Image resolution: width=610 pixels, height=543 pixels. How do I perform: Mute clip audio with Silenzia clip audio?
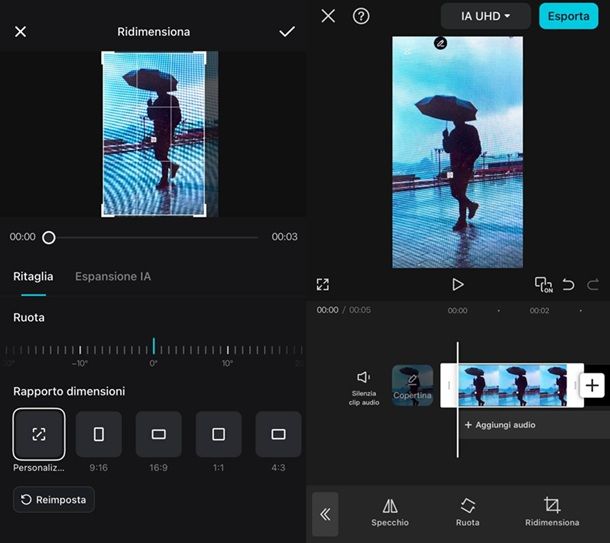point(364,388)
